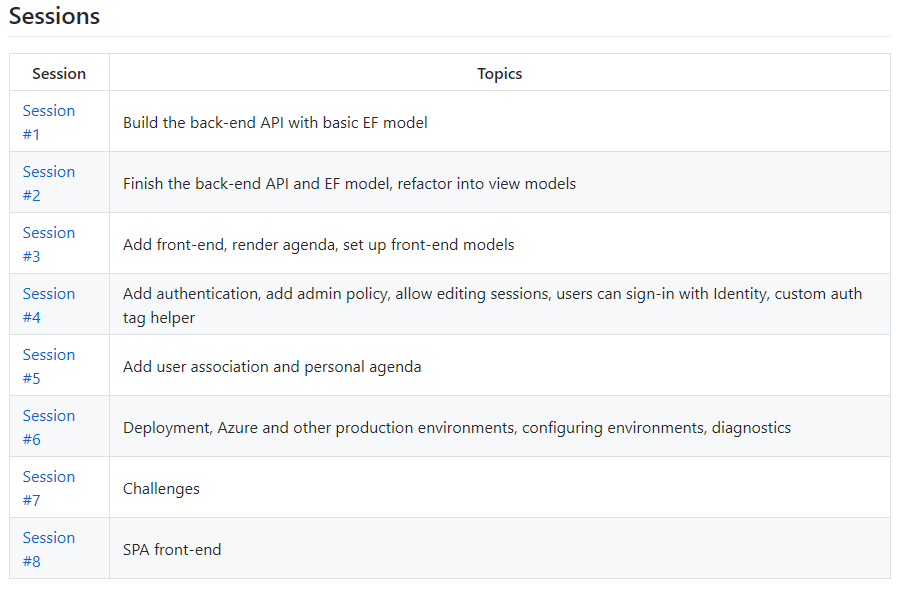
Task: Open the Session #2 link
Action: pos(49,184)
